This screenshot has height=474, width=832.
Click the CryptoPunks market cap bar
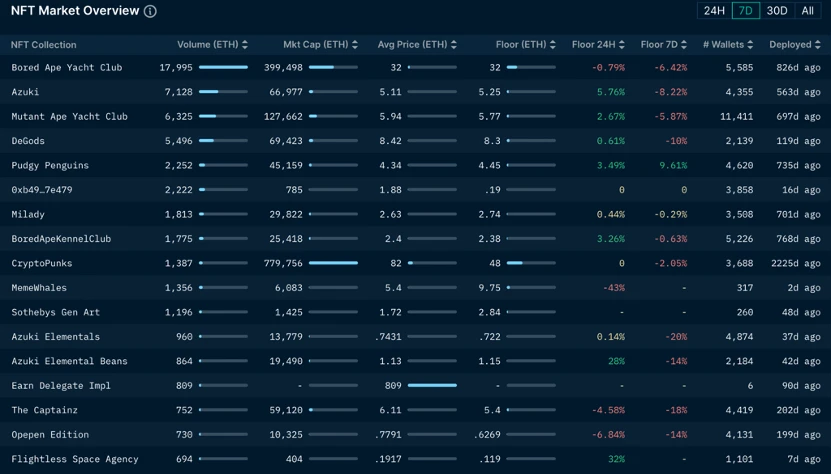pyautogui.click(x=333, y=263)
